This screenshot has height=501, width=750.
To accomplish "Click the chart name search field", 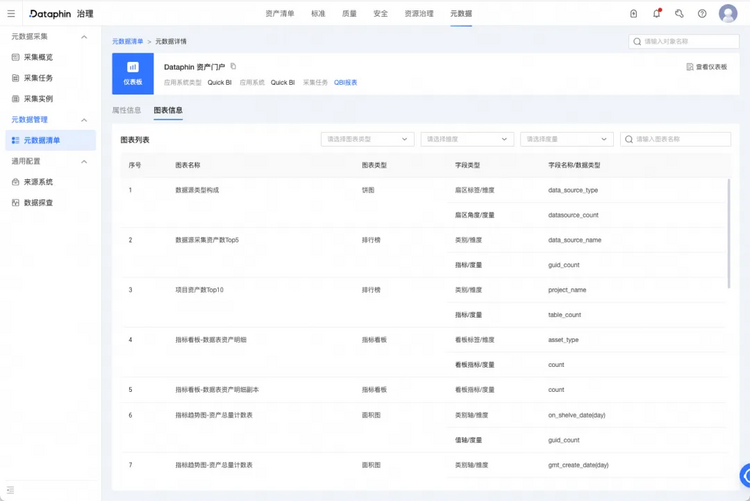I will point(675,139).
